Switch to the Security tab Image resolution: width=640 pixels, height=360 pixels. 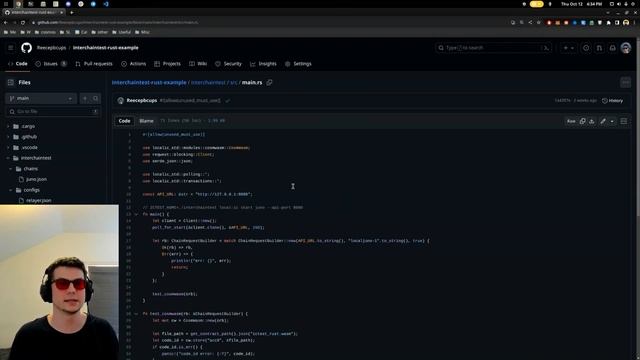[228, 64]
